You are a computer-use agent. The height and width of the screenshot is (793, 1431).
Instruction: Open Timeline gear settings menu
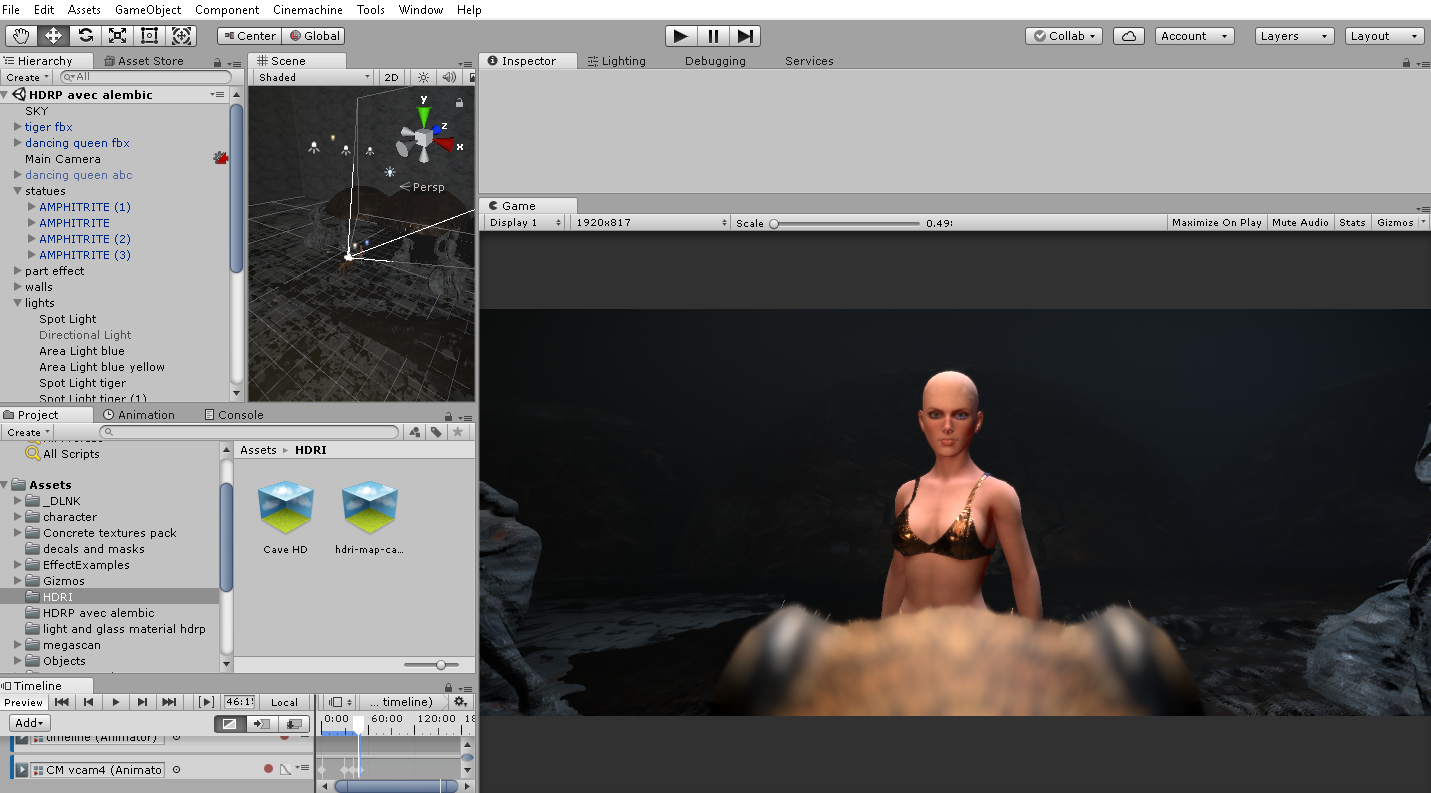click(461, 702)
